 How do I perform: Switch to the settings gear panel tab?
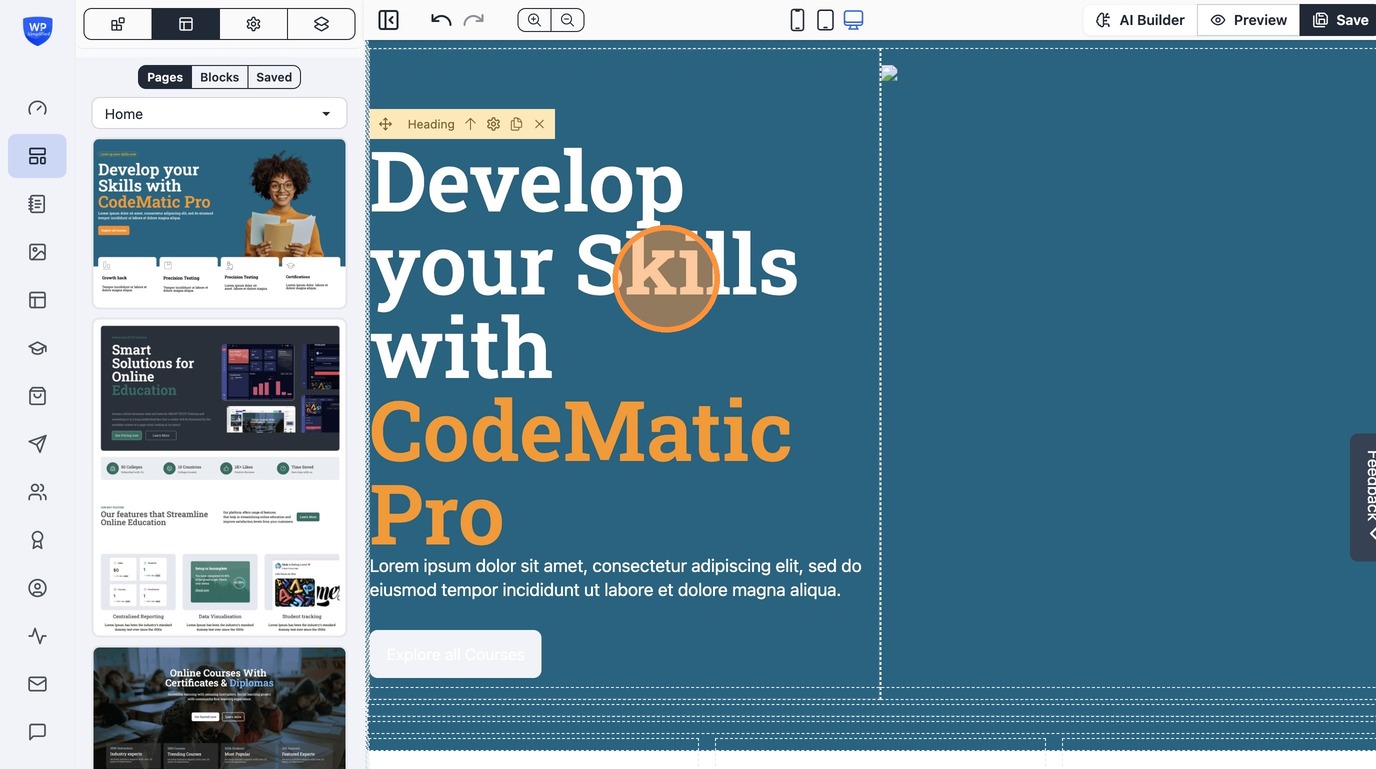[x=253, y=24]
